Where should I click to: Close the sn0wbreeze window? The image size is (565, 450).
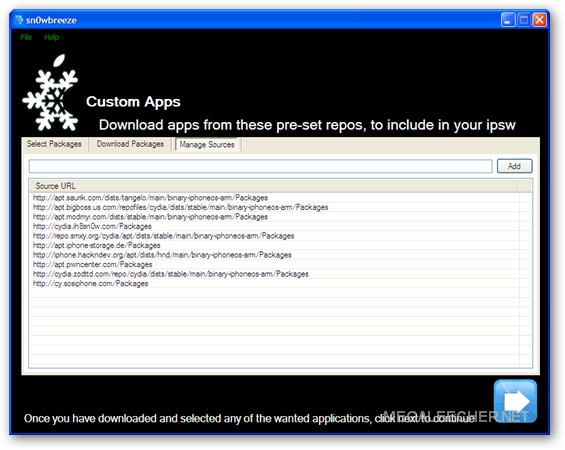tap(539, 20)
